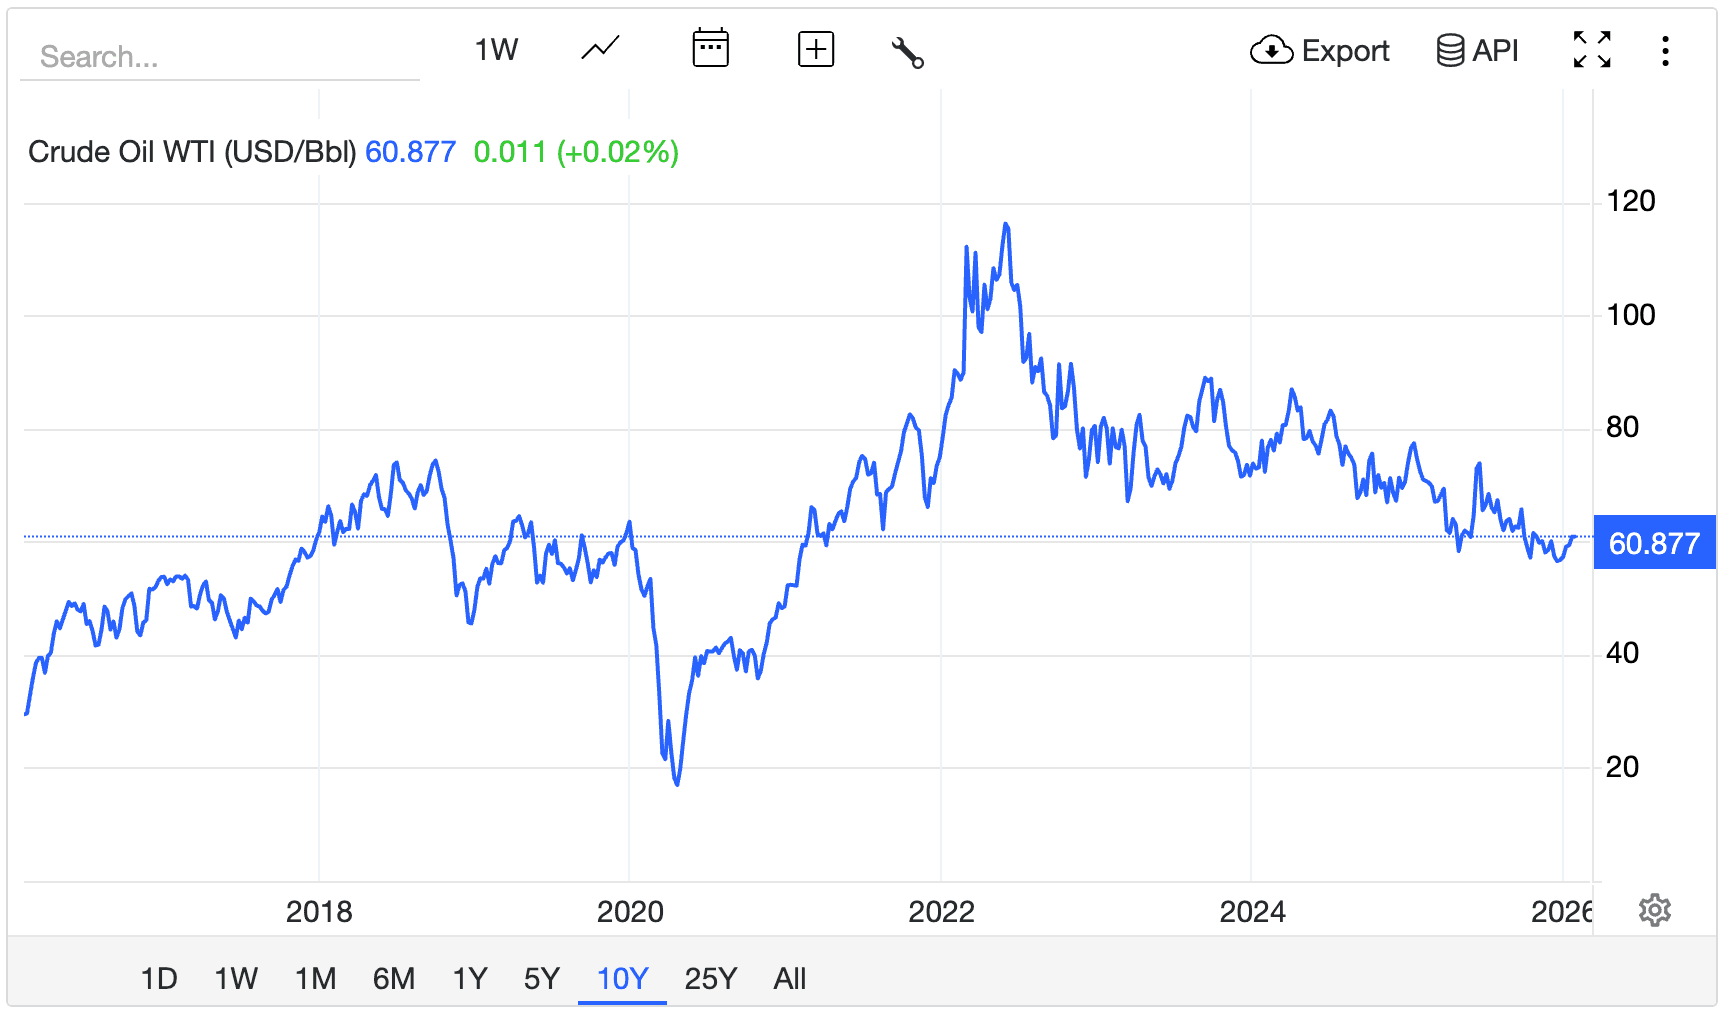This screenshot has width=1728, height=1018.
Task: Show the All time range
Action: (789, 978)
